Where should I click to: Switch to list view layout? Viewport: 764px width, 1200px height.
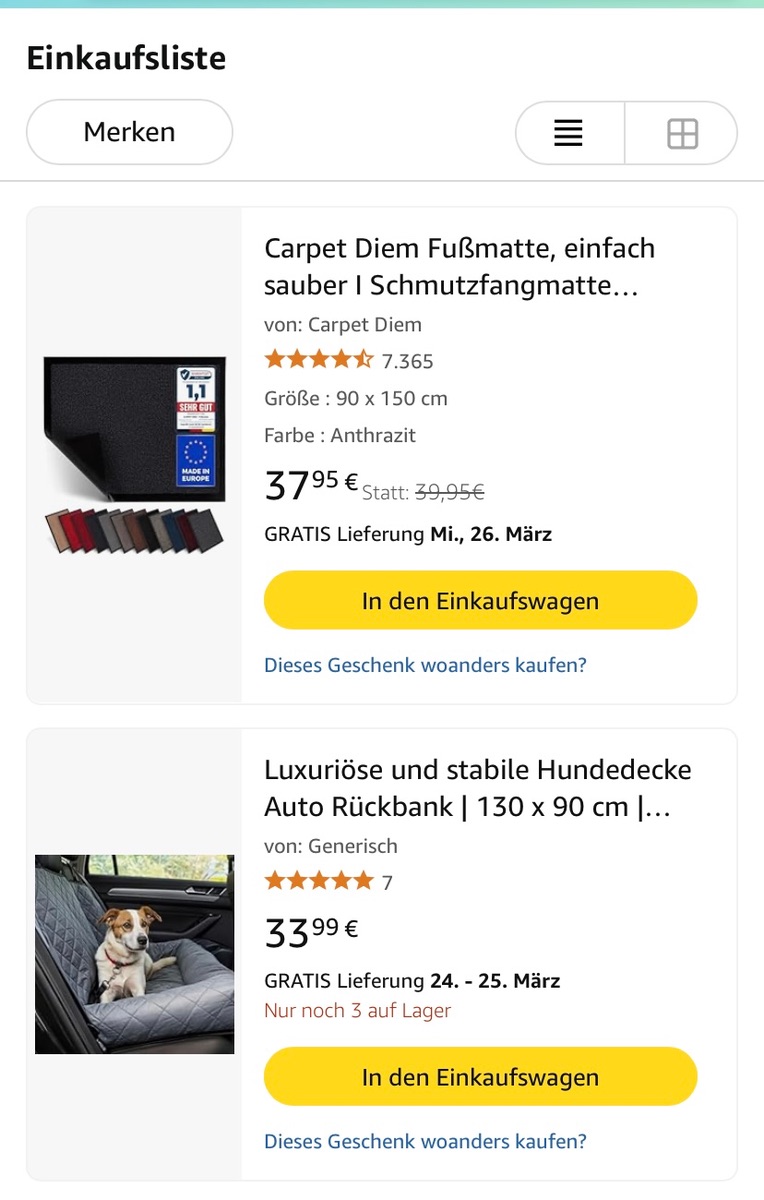[569, 133]
